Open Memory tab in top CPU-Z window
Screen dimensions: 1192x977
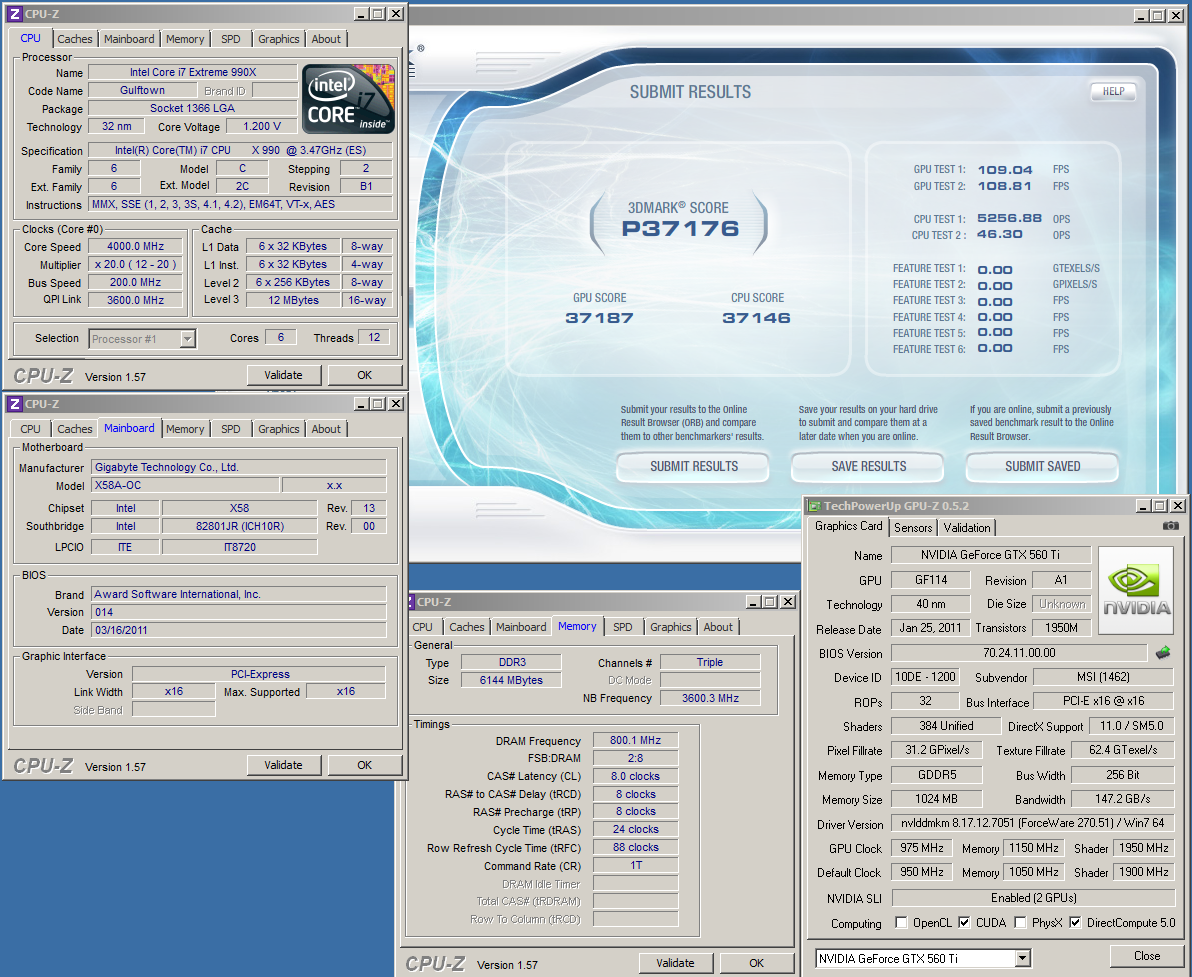185,39
